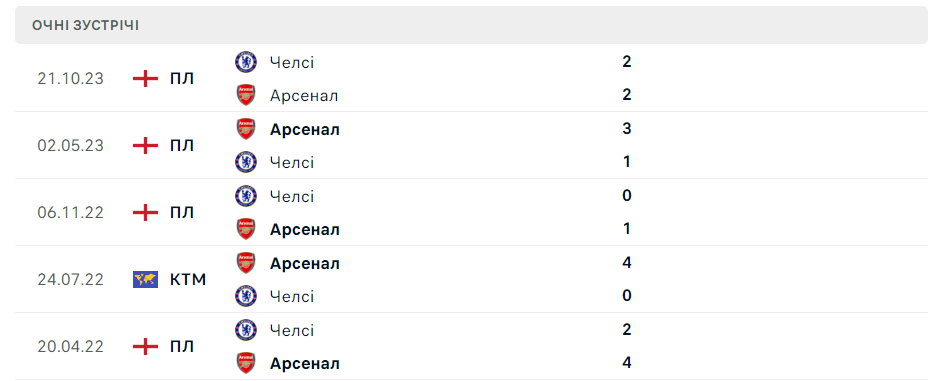
Task: Click world map icon beside КТМ
Action: click(145, 280)
